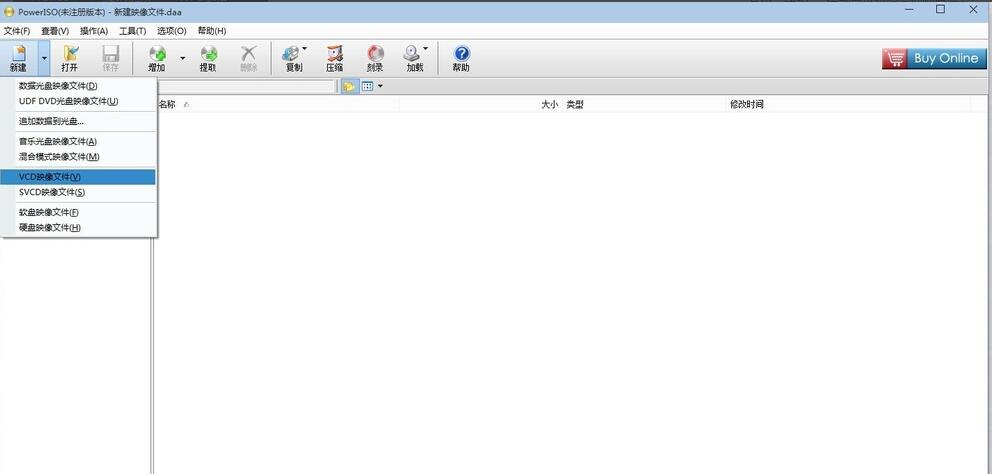Click the path address input field
Viewport: 992px width, 474px height.
tap(246, 87)
